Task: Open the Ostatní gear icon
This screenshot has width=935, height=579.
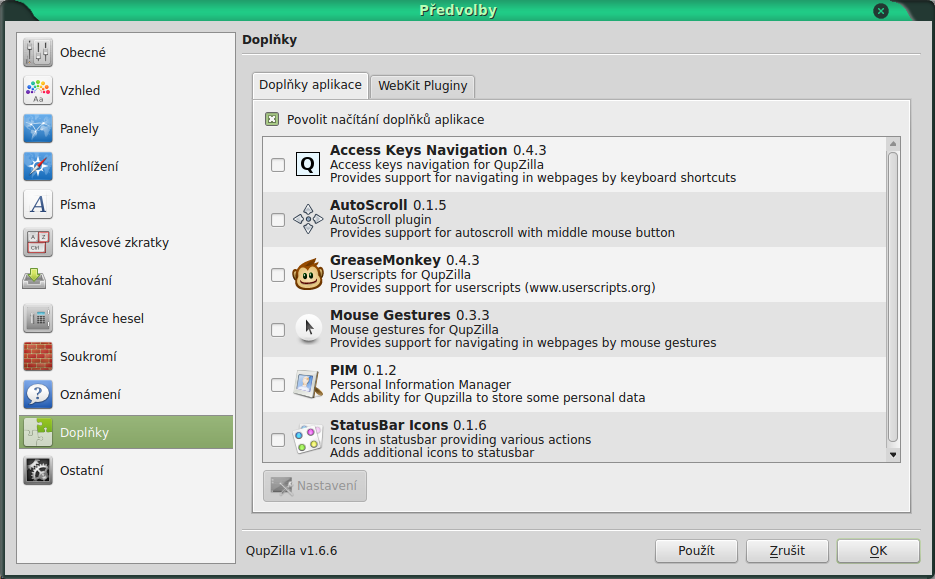Action: (x=38, y=470)
